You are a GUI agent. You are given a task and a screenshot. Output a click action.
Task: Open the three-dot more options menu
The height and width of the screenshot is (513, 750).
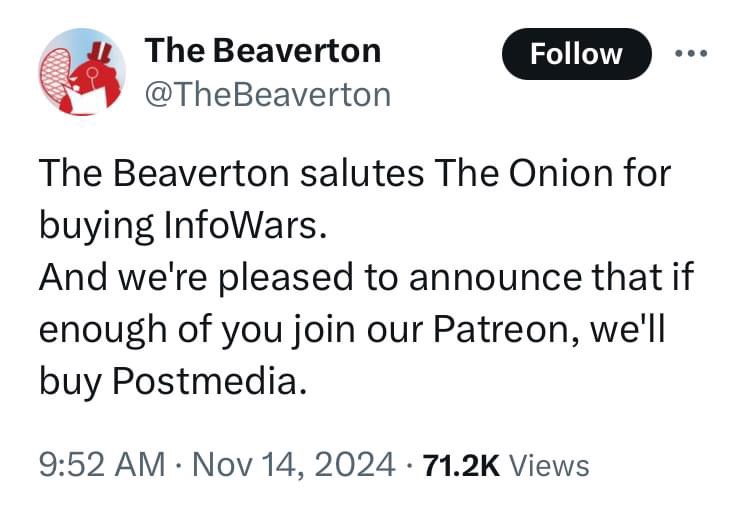pyautogui.click(x=691, y=54)
